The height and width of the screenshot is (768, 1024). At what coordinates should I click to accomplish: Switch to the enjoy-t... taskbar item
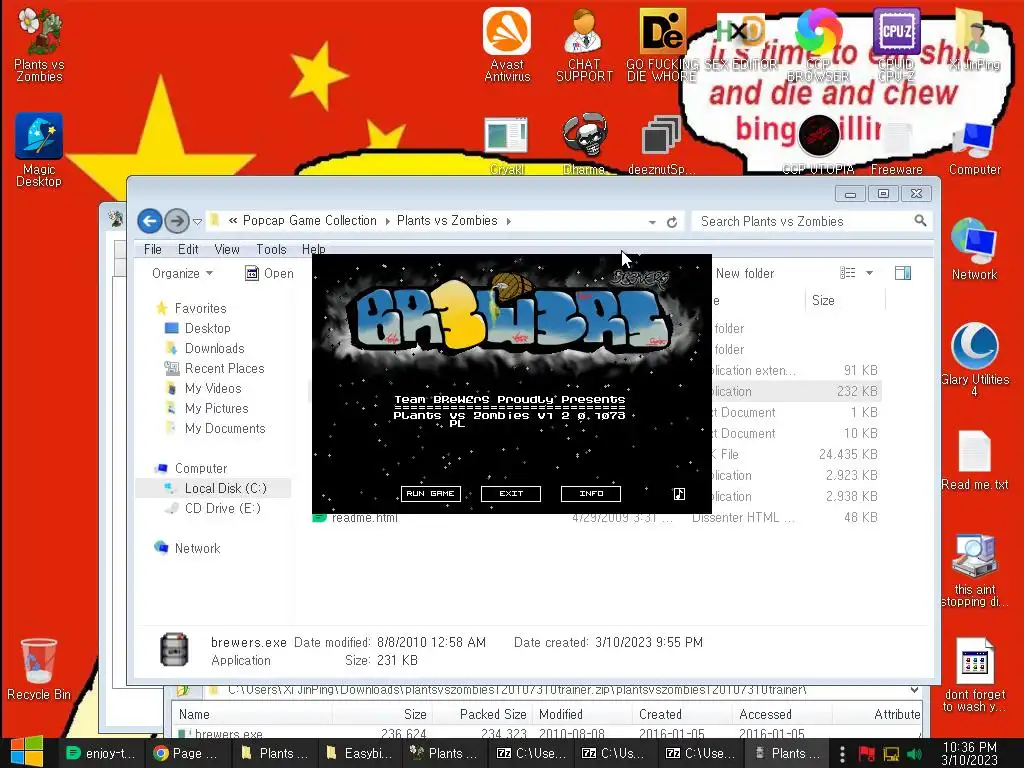[102, 753]
